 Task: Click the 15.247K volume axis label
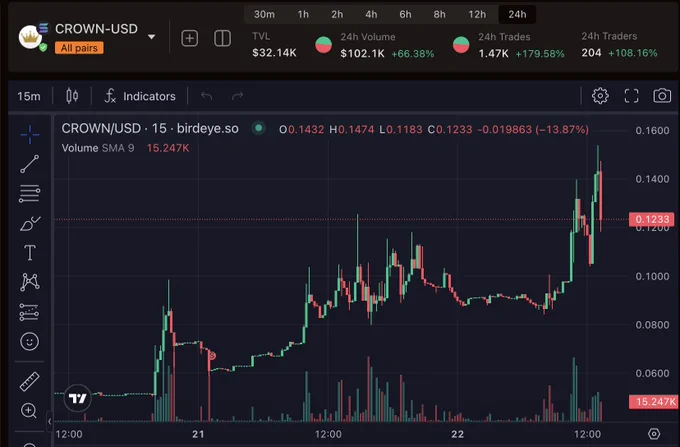[654, 401]
